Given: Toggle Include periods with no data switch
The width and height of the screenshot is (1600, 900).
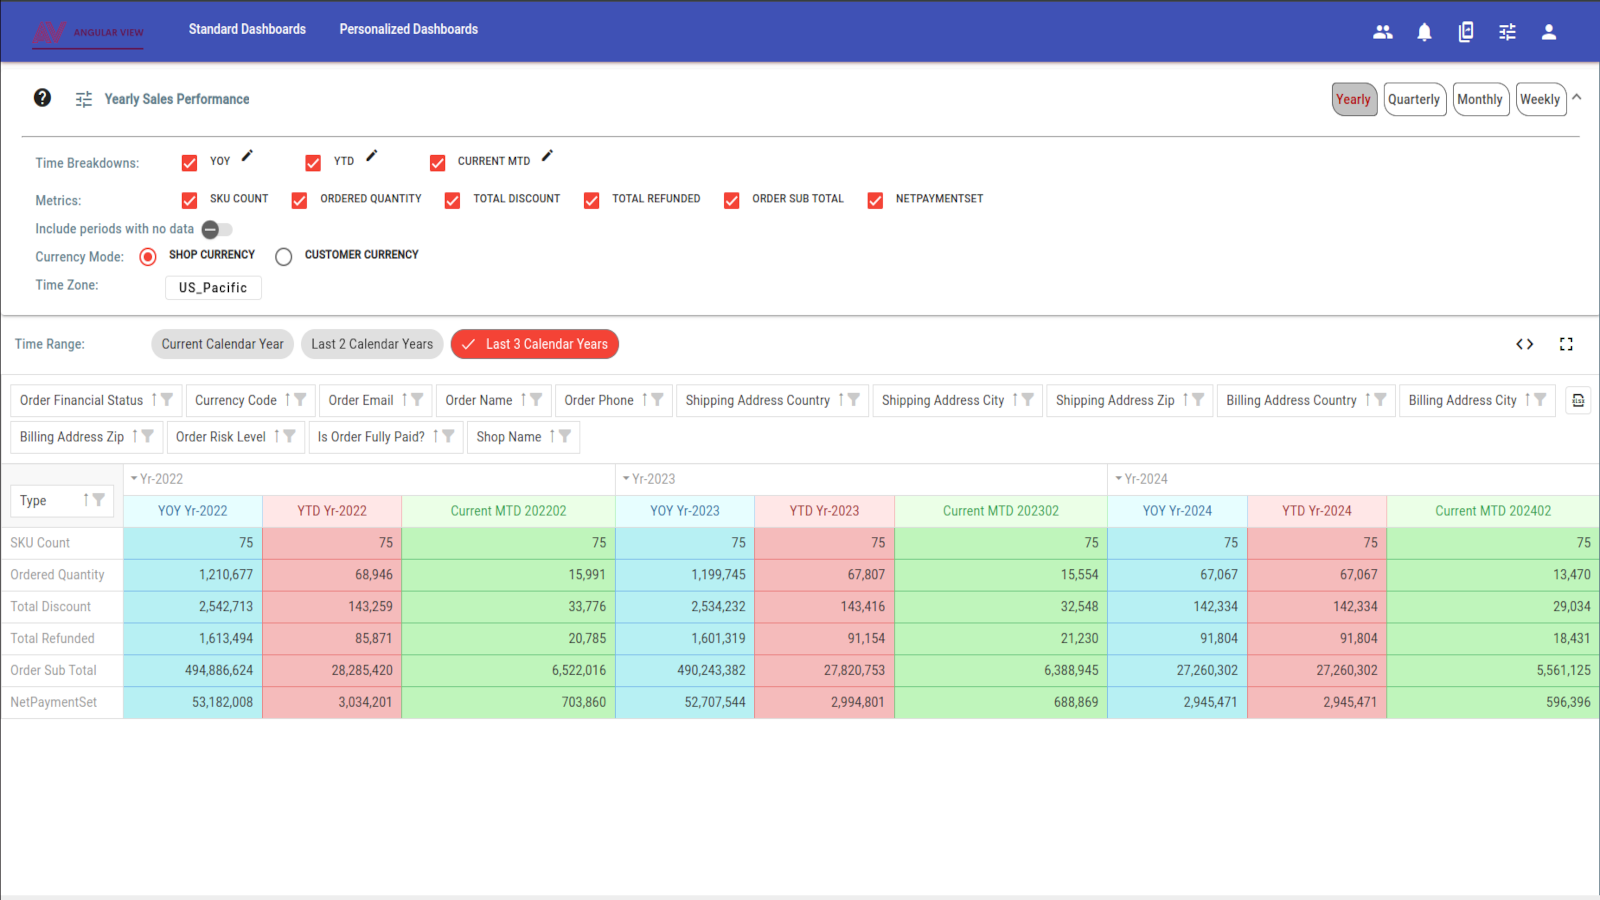Looking at the screenshot, I should pos(216,229).
